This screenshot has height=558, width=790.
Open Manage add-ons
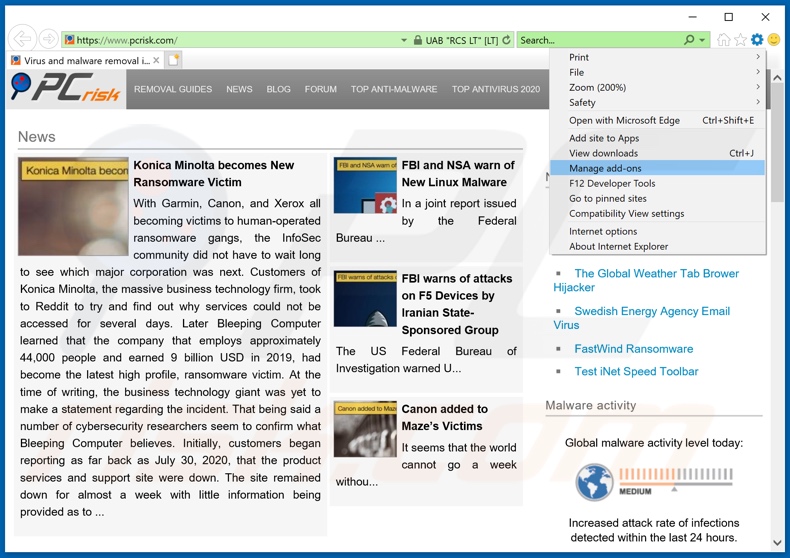pos(657,168)
